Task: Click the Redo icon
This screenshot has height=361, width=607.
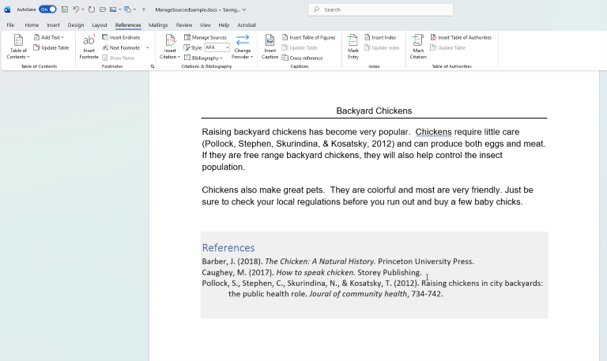Action: tap(91, 9)
